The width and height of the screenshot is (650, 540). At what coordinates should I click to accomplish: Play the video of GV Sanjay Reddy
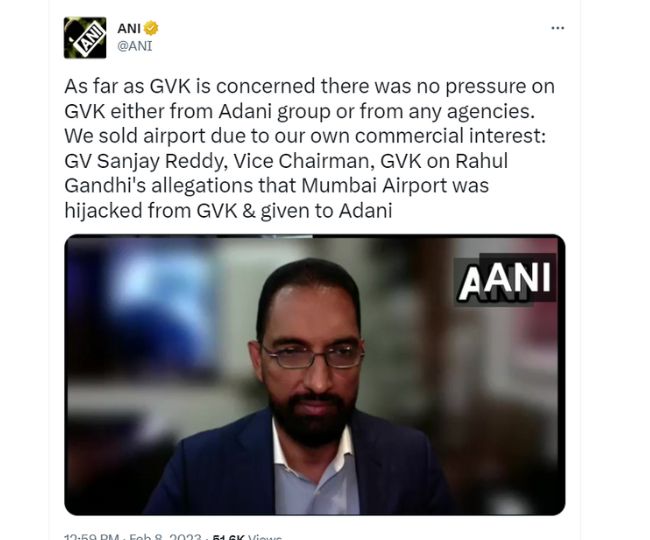(x=315, y=375)
